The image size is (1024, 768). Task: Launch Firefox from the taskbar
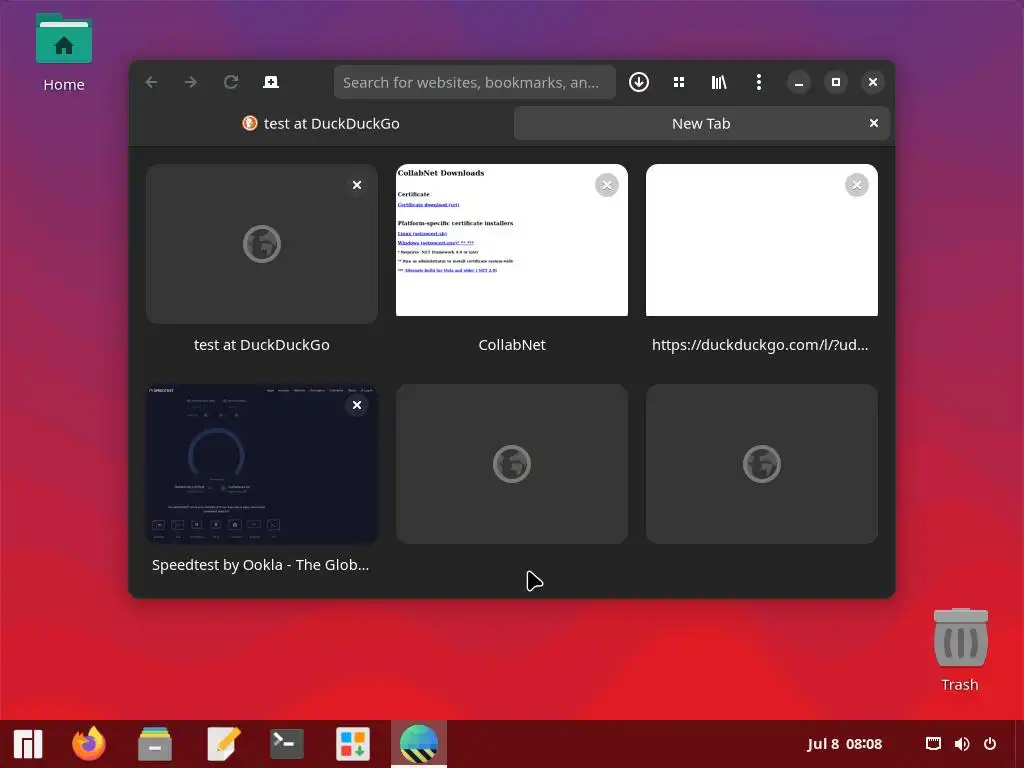click(89, 744)
